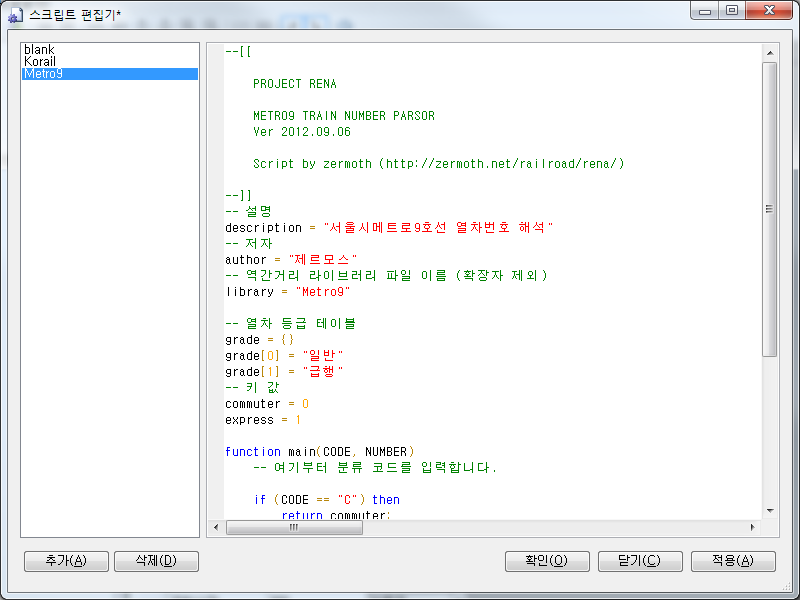Close the script editor window
The image size is (800, 600).
tap(769, 11)
